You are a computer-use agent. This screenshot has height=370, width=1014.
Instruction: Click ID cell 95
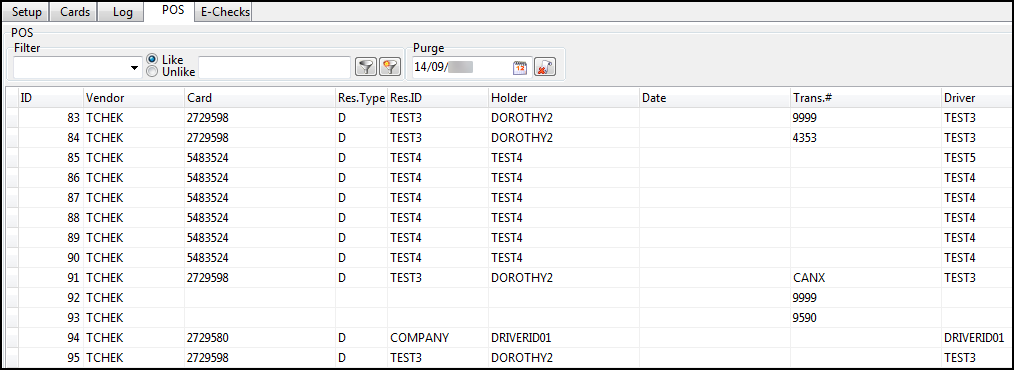click(51, 358)
